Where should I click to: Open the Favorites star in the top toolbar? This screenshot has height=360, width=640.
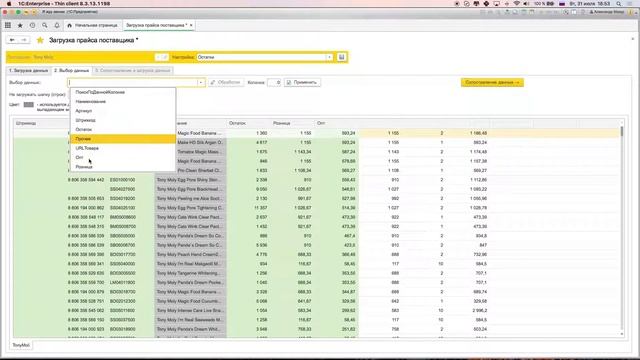point(20,25)
